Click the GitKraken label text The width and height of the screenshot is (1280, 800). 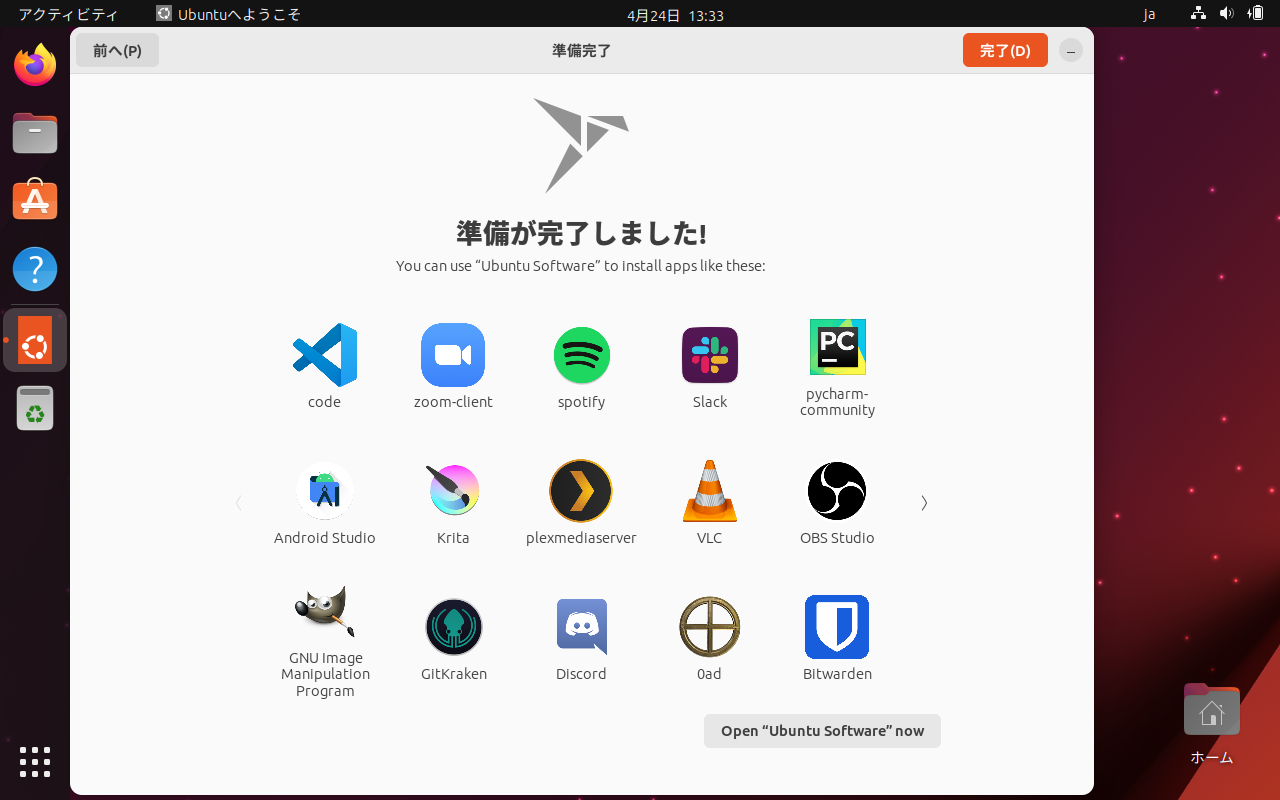point(454,674)
